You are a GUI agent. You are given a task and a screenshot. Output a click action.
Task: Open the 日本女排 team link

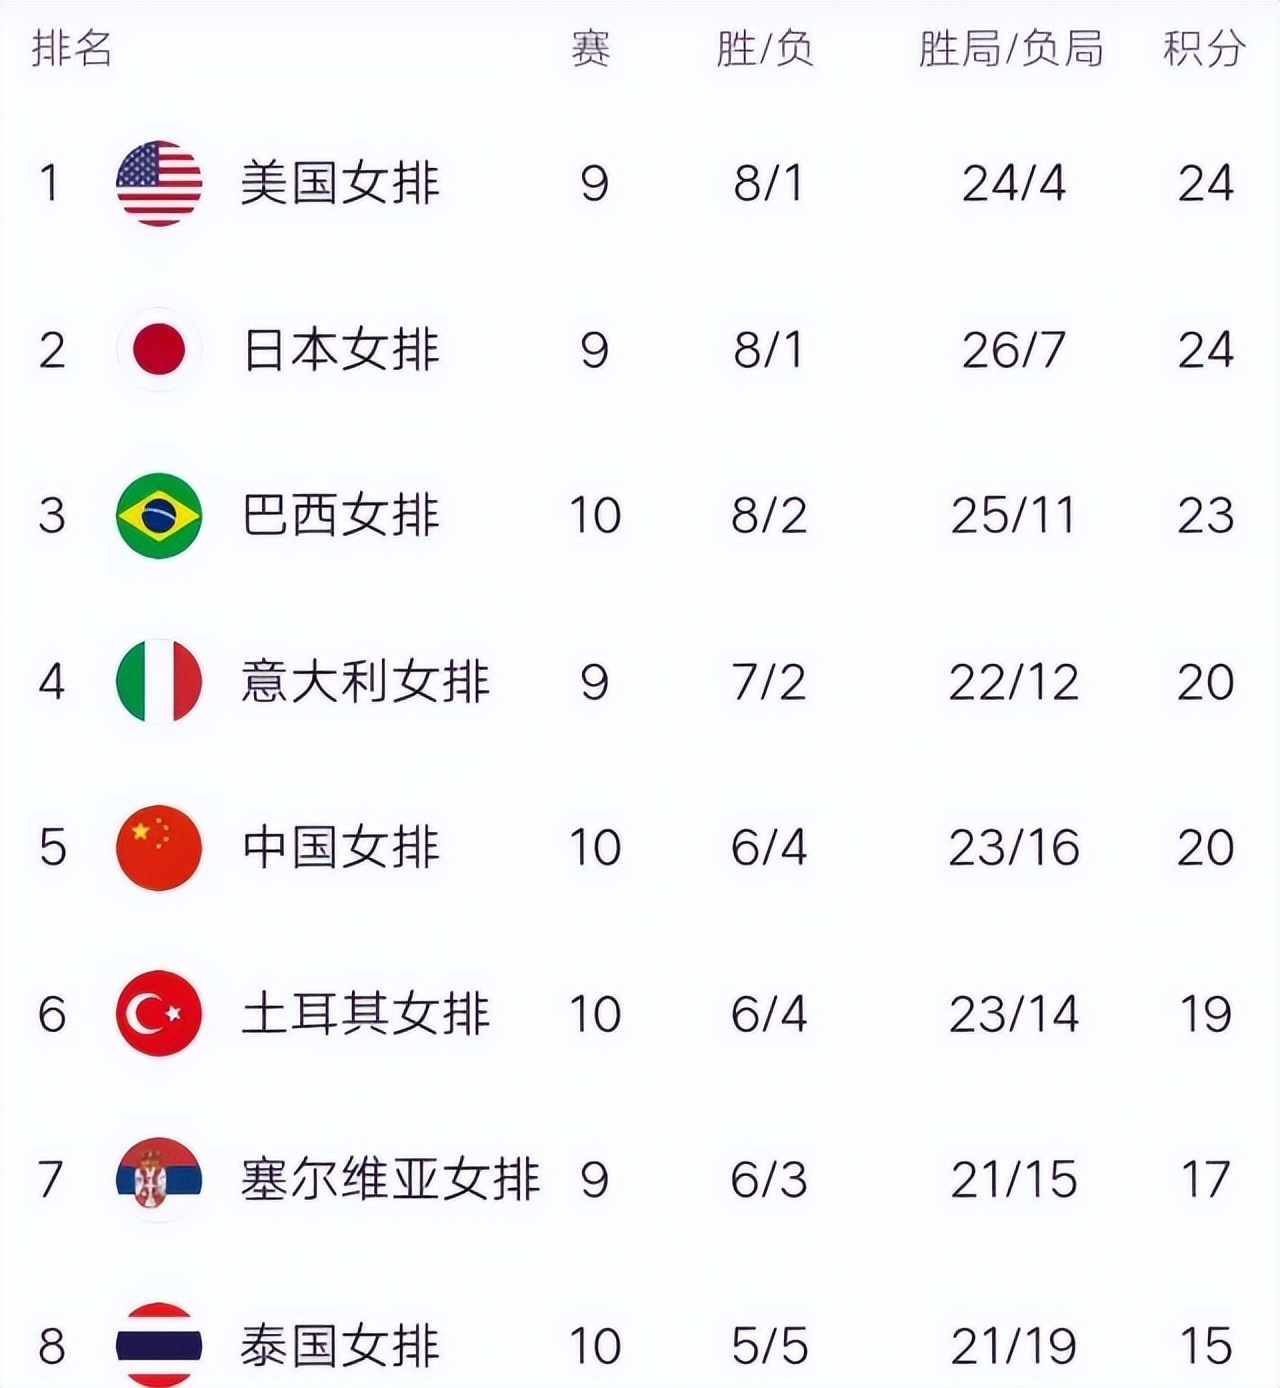pos(340,350)
